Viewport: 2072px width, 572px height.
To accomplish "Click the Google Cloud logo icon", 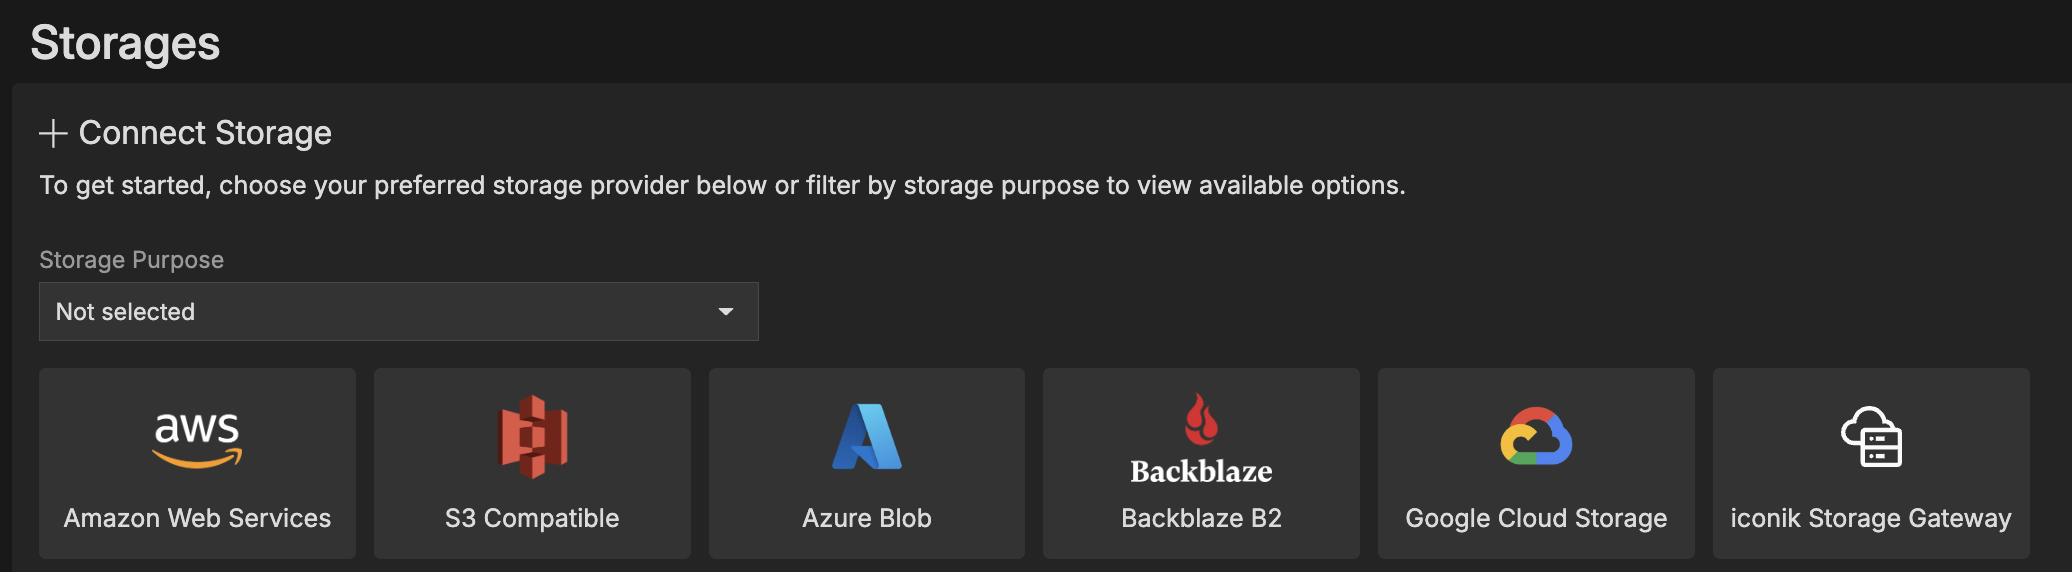I will pos(1536,437).
